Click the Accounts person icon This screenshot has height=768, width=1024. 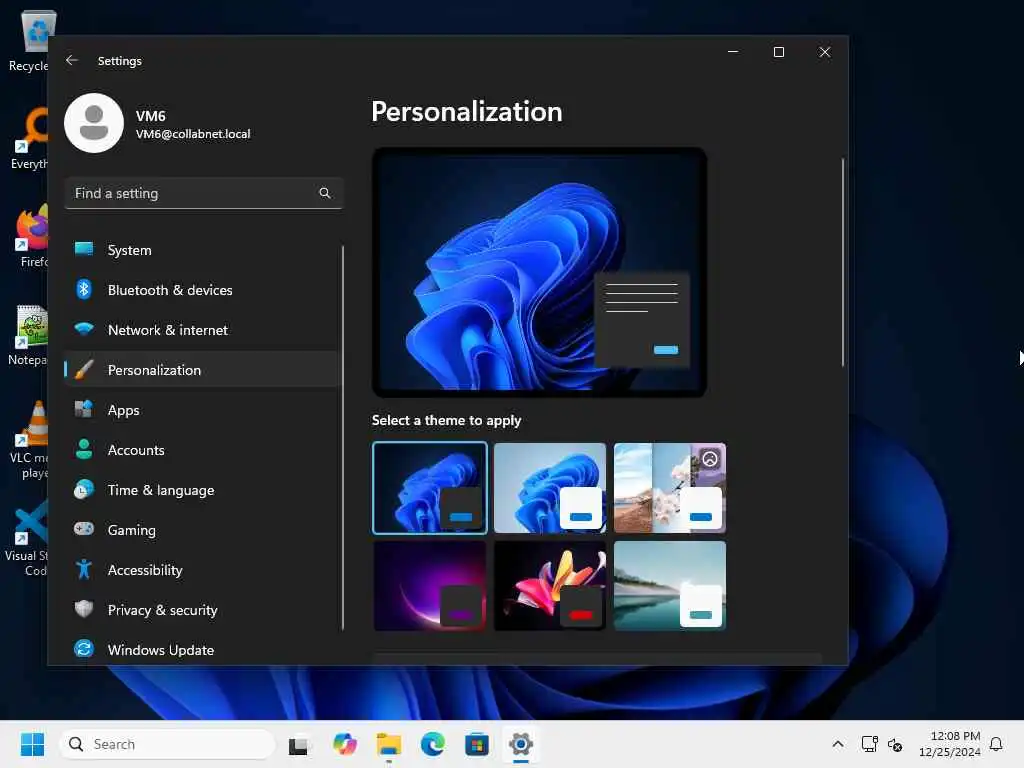84,449
